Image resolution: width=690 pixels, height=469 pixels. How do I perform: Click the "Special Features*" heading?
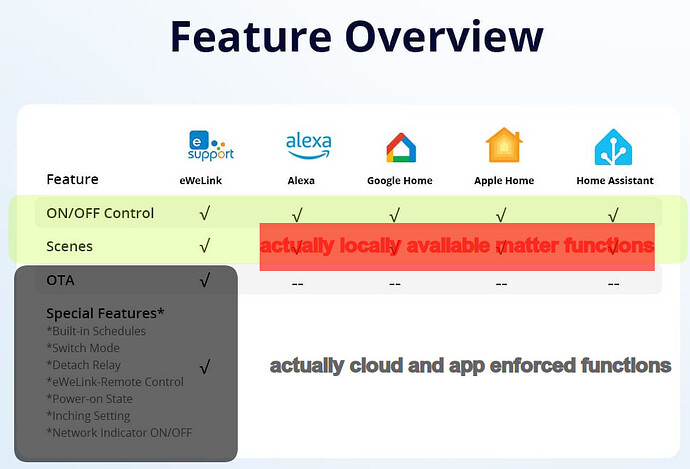[105, 313]
